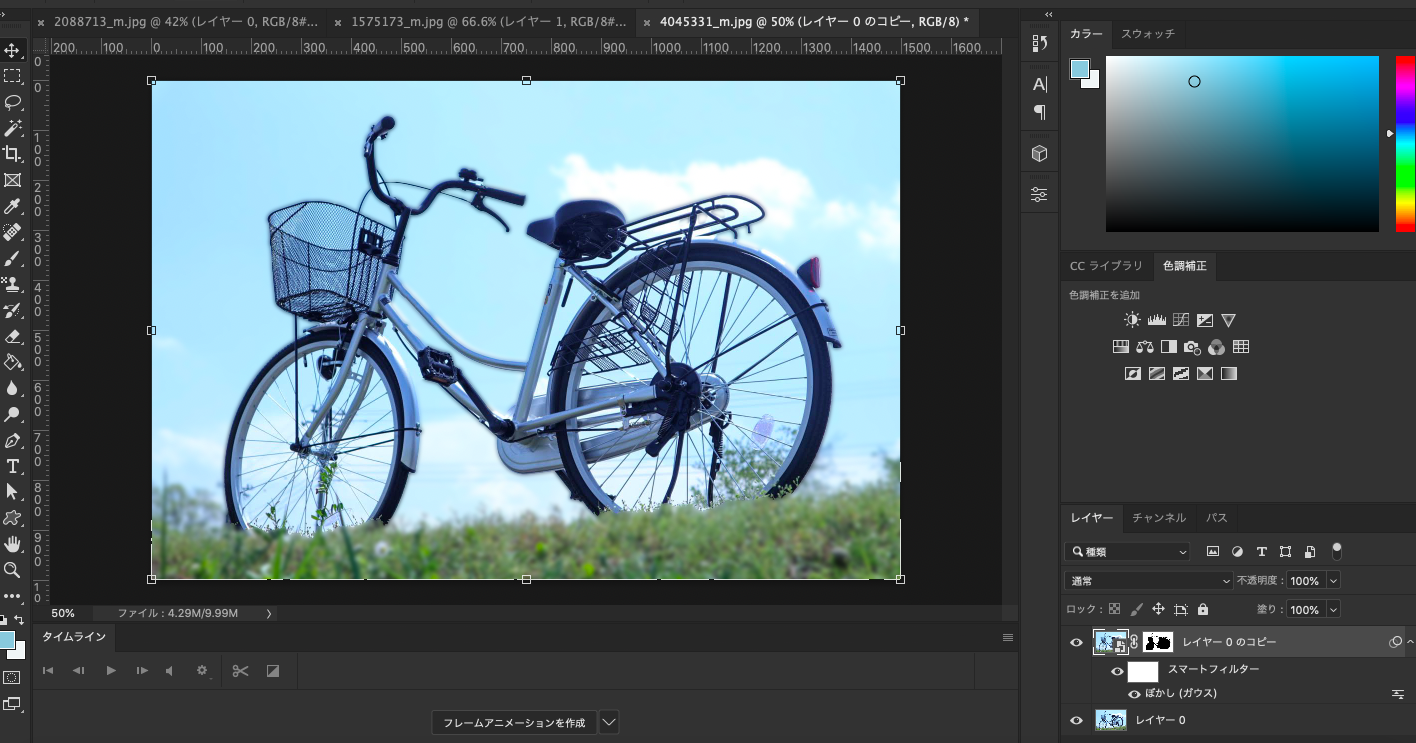Hide the レイヤー 0 のコピー layer
The image size is (1416, 743).
click(x=1077, y=642)
